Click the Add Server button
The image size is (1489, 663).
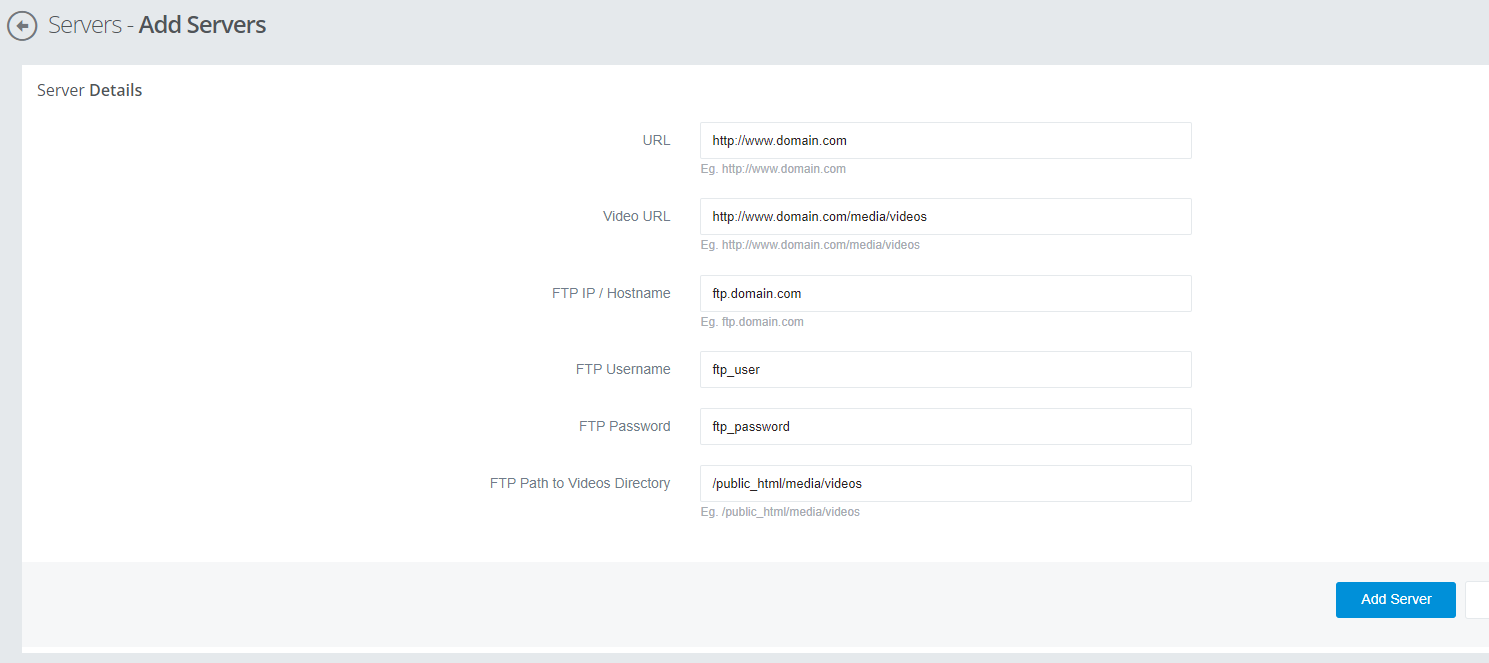tap(1395, 599)
